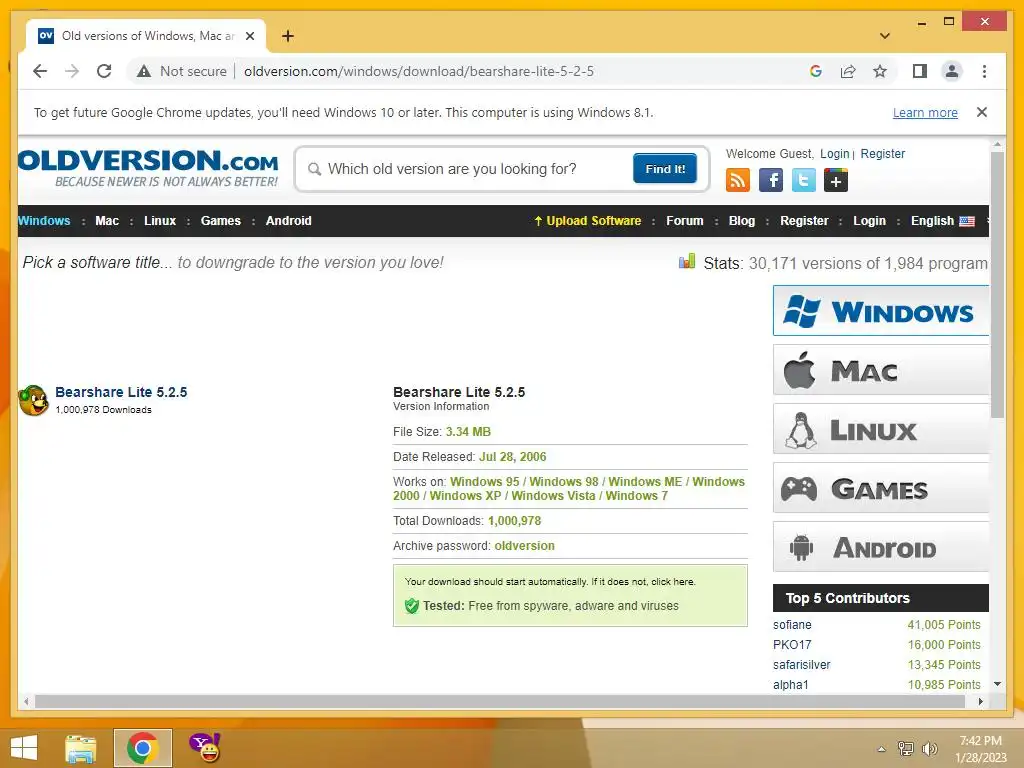Select Windows in the navigation bar

point(44,221)
